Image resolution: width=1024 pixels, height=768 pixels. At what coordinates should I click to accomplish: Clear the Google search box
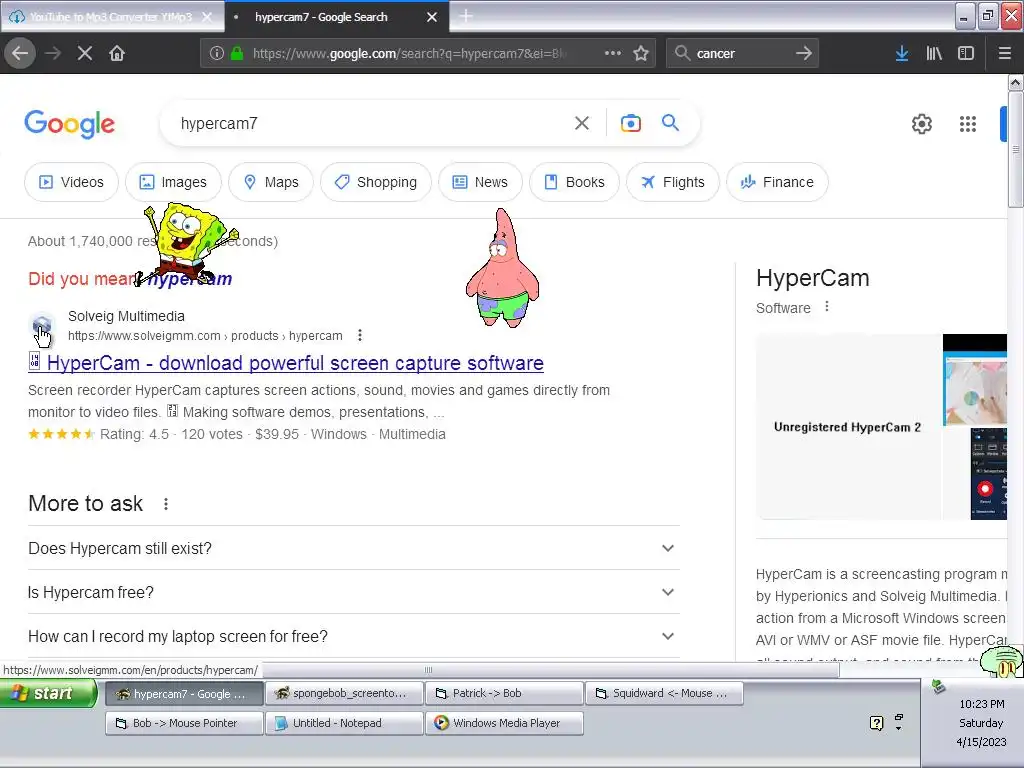582,123
